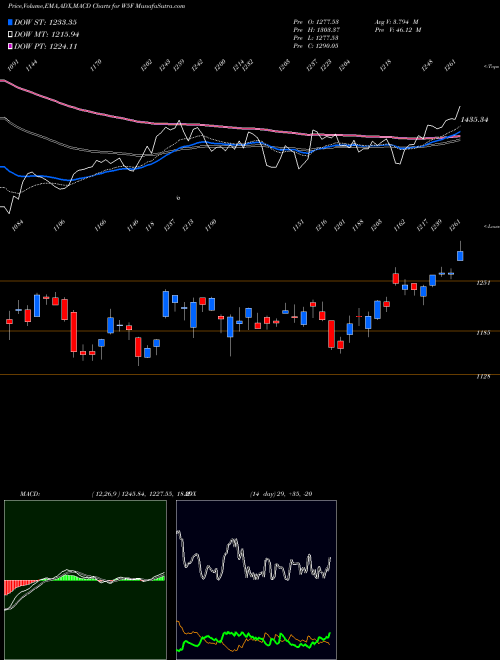This screenshot has height=660, width=500.
Task: Click the '<Lows' marker label
Action: (491, 226)
